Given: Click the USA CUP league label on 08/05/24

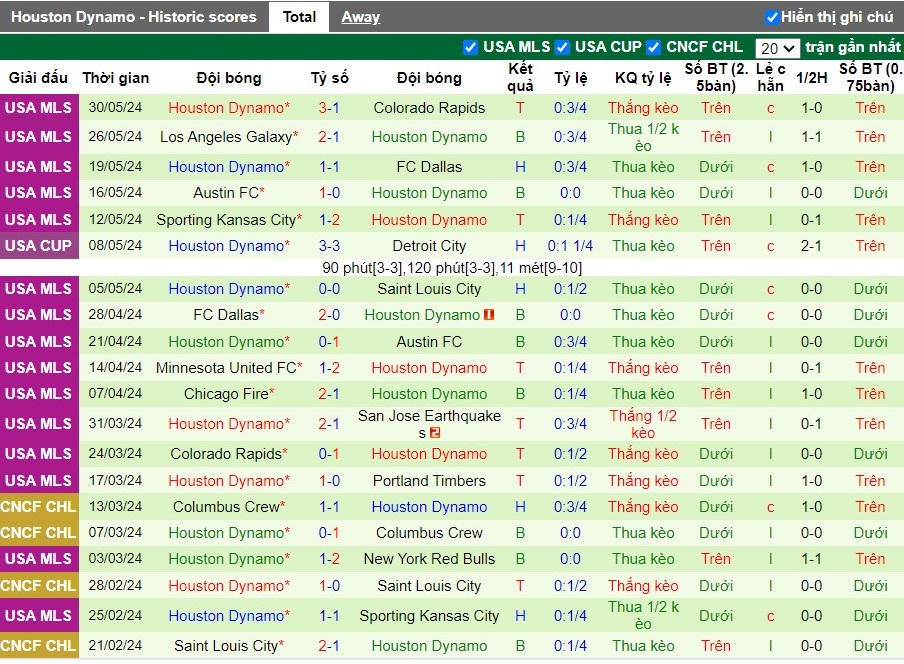Looking at the screenshot, I should 39,246.
